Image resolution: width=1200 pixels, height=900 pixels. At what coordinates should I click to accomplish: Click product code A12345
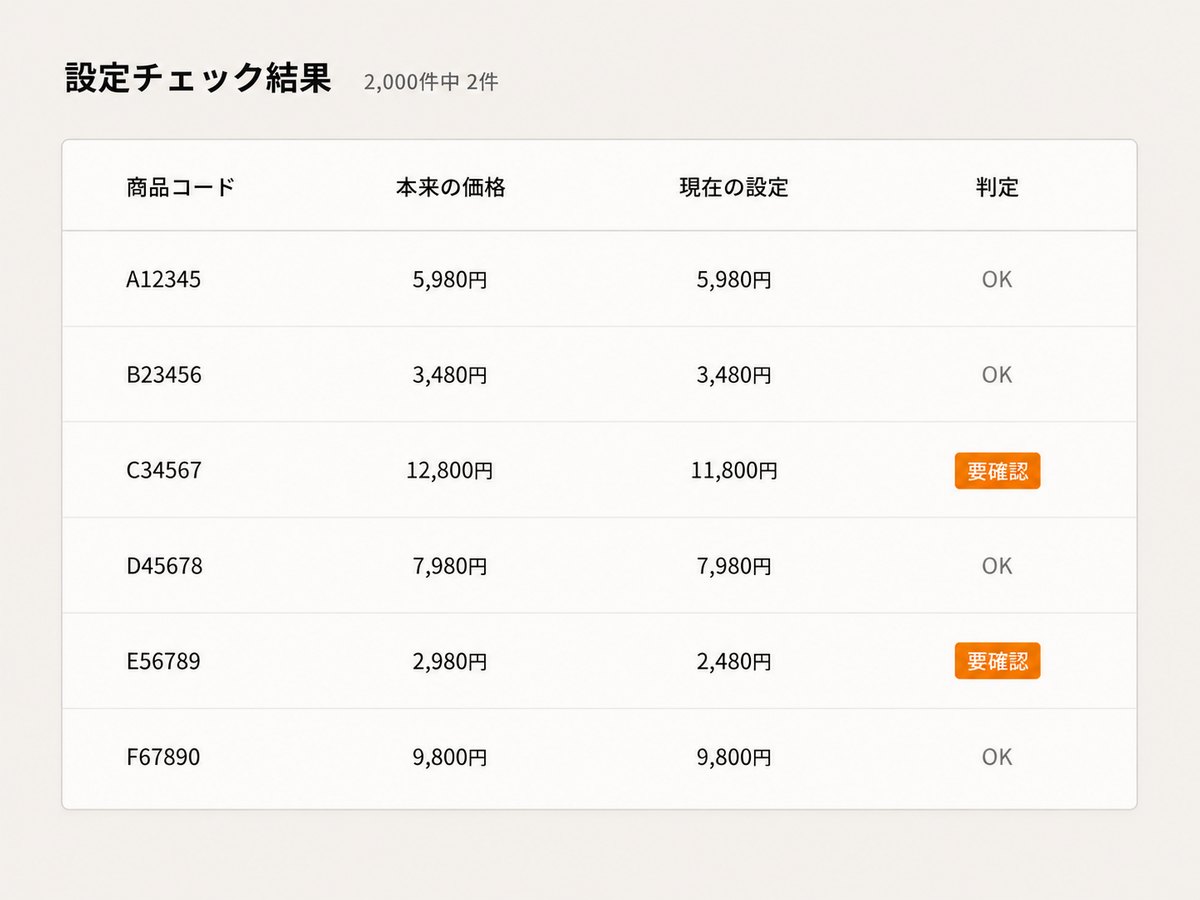[164, 280]
